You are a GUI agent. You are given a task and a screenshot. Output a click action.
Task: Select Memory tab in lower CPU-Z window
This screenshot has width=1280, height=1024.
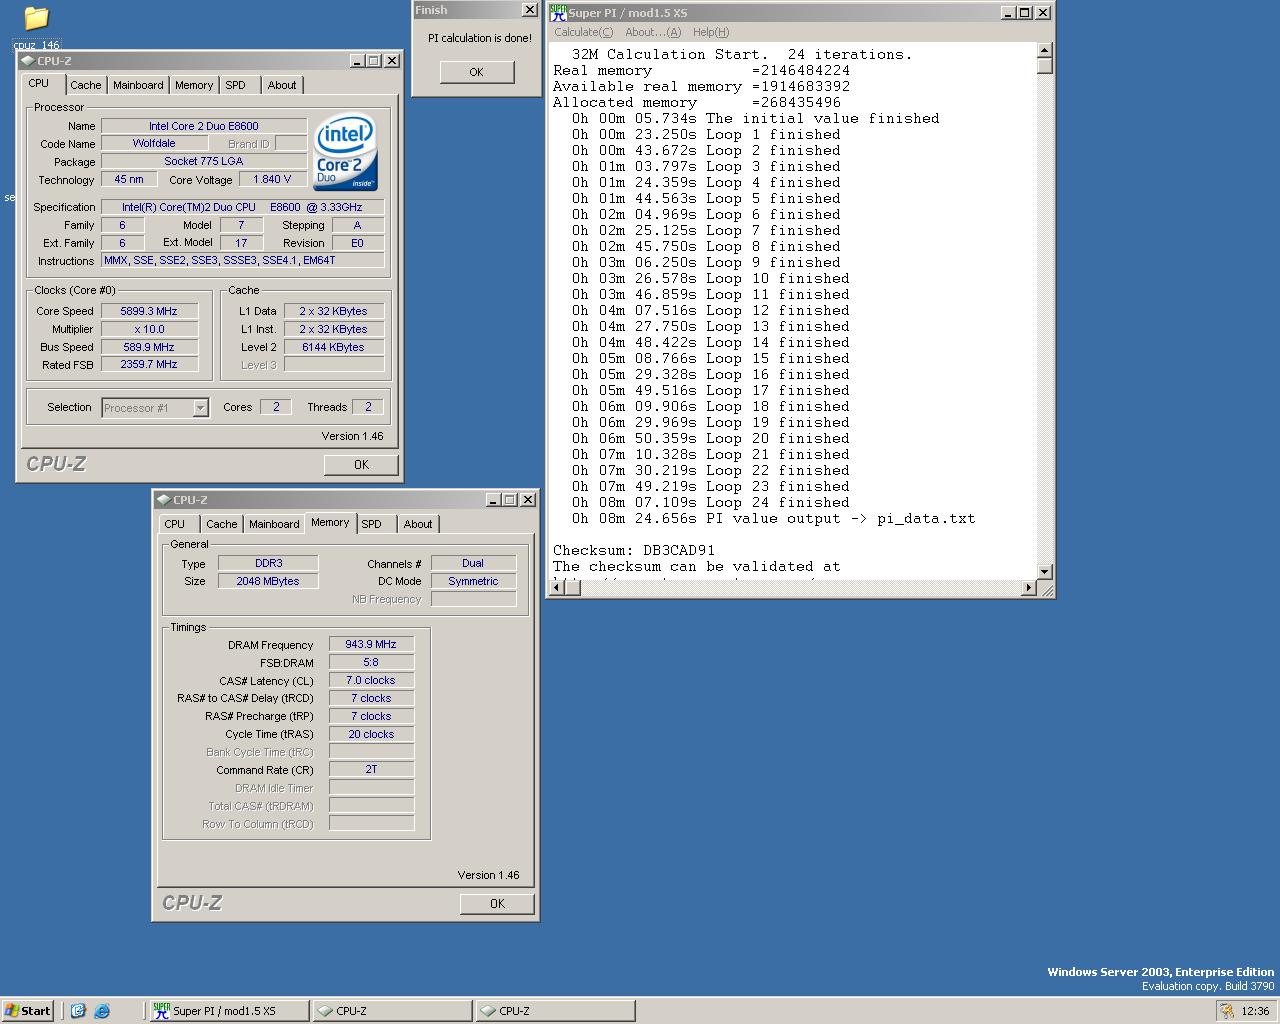pos(330,523)
